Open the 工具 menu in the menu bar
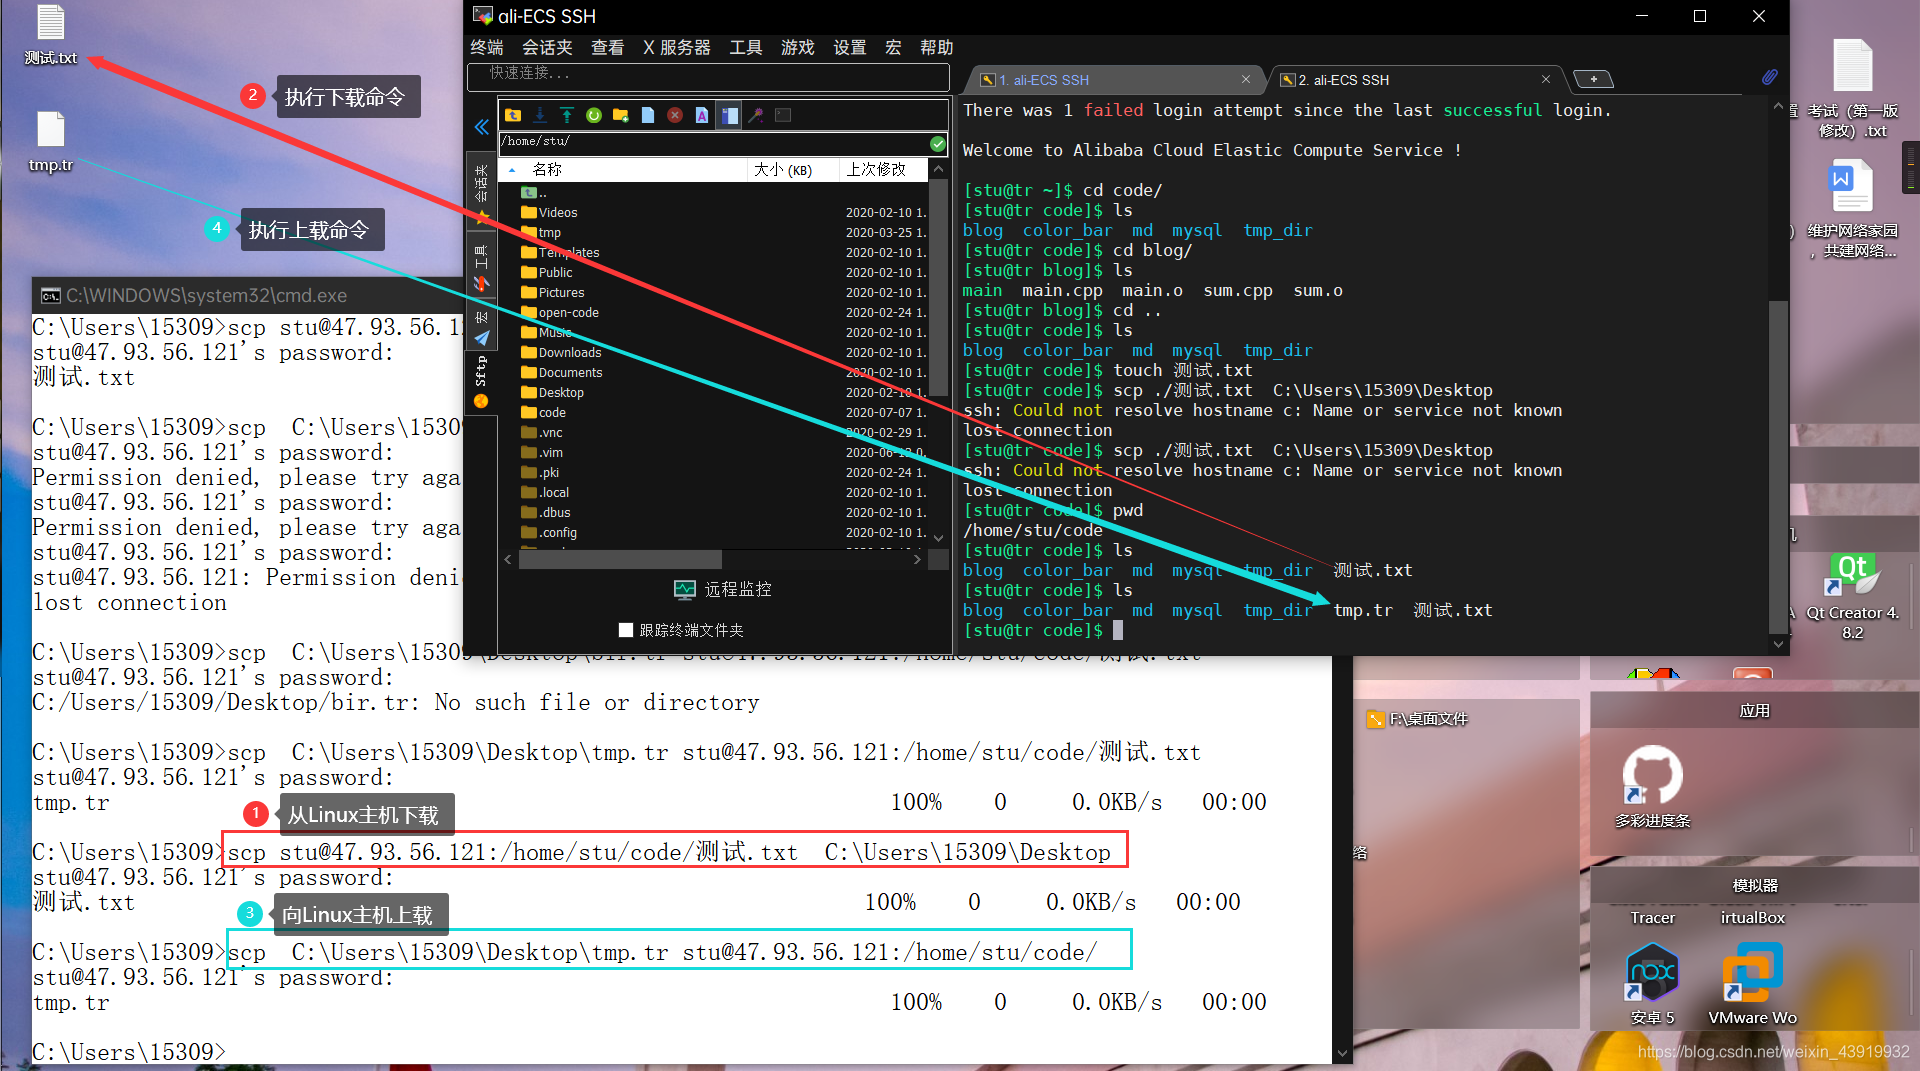The width and height of the screenshot is (1920, 1071). [746, 47]
